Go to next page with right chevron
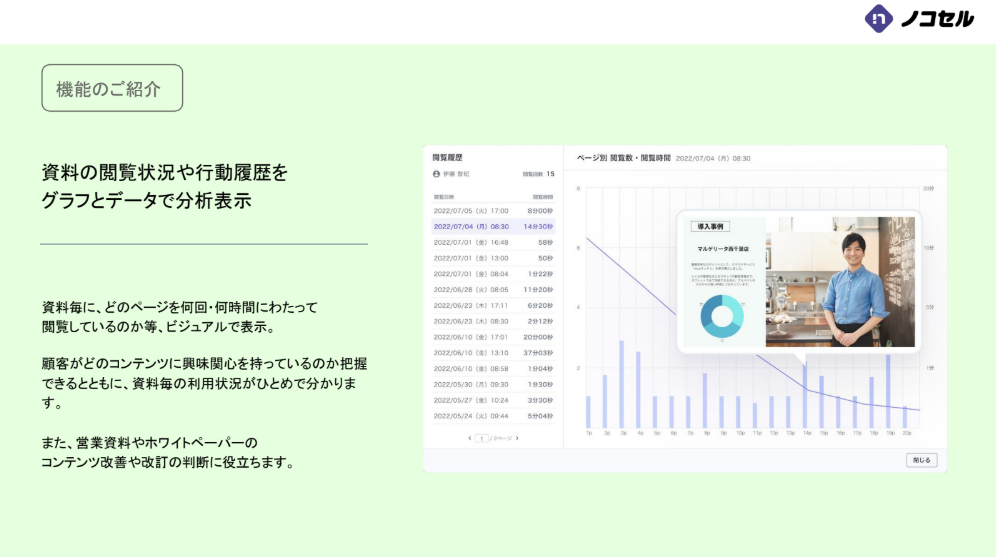 (x=517, y=438)
